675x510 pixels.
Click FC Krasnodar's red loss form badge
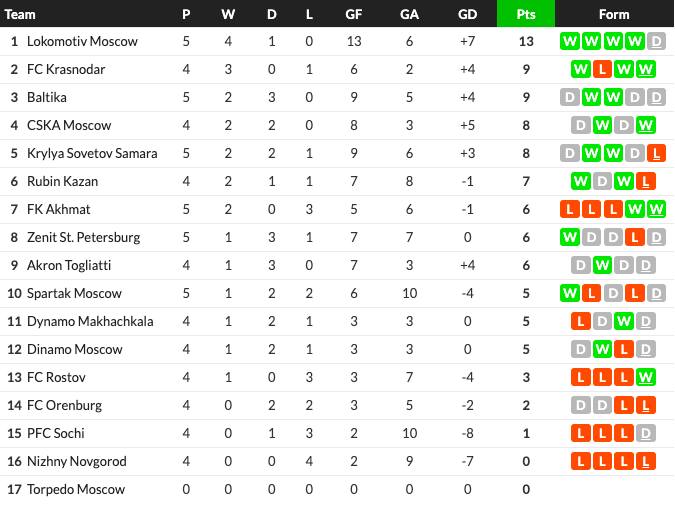(602, 69)
